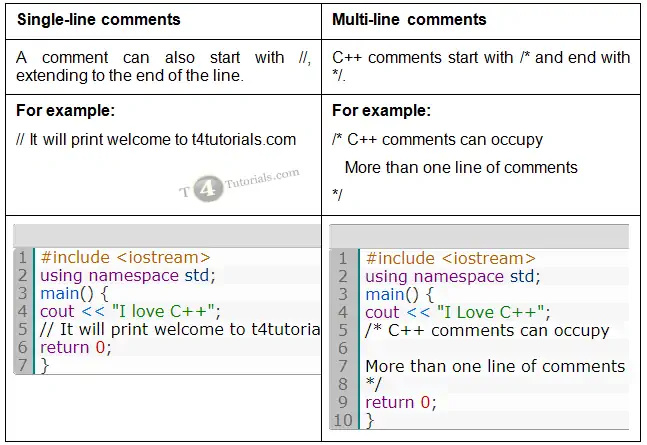Image resolution: width=647 pixels, height=445 pixels.
Task: Click line number 10 in right code block
Action: click(x=343, y=420)
